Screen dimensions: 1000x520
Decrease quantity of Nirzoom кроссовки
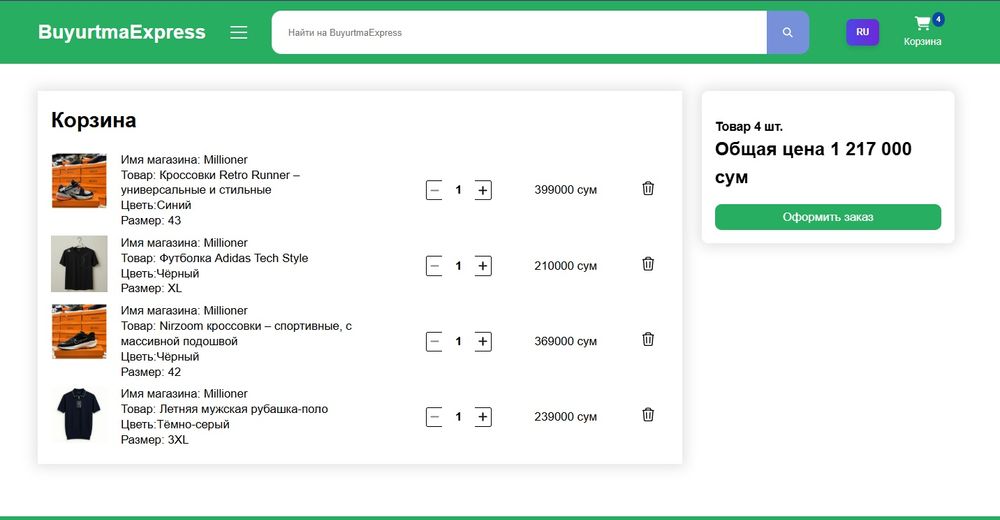434,342
